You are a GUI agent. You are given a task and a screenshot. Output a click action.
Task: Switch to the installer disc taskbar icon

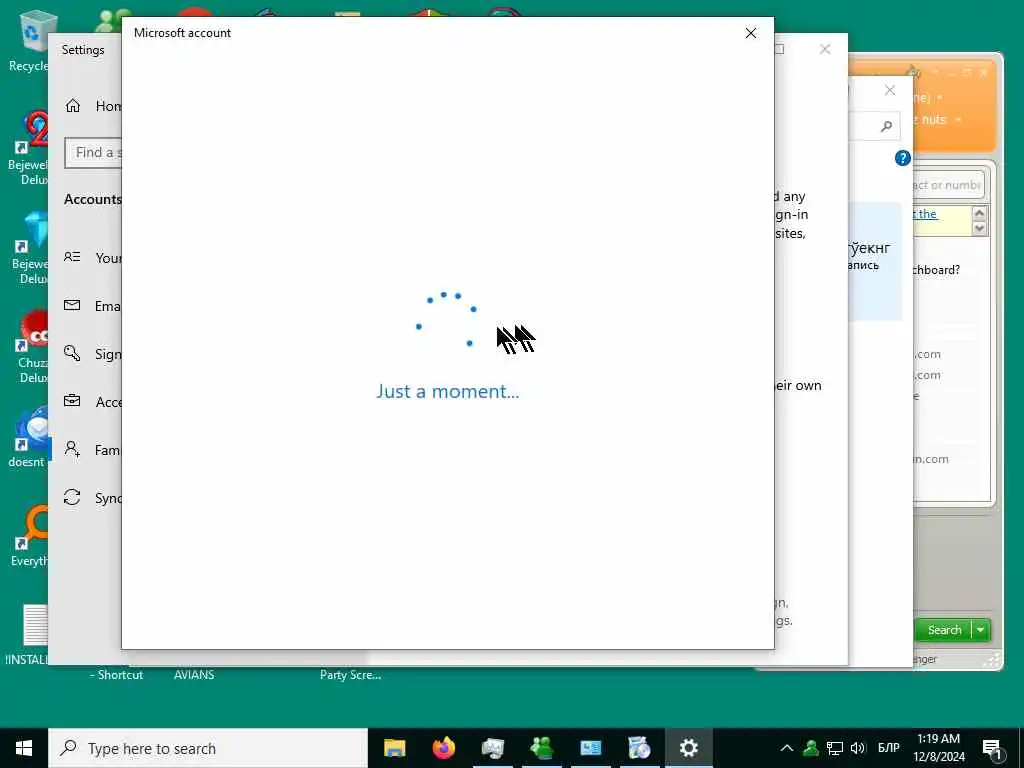tap(639, 748)
